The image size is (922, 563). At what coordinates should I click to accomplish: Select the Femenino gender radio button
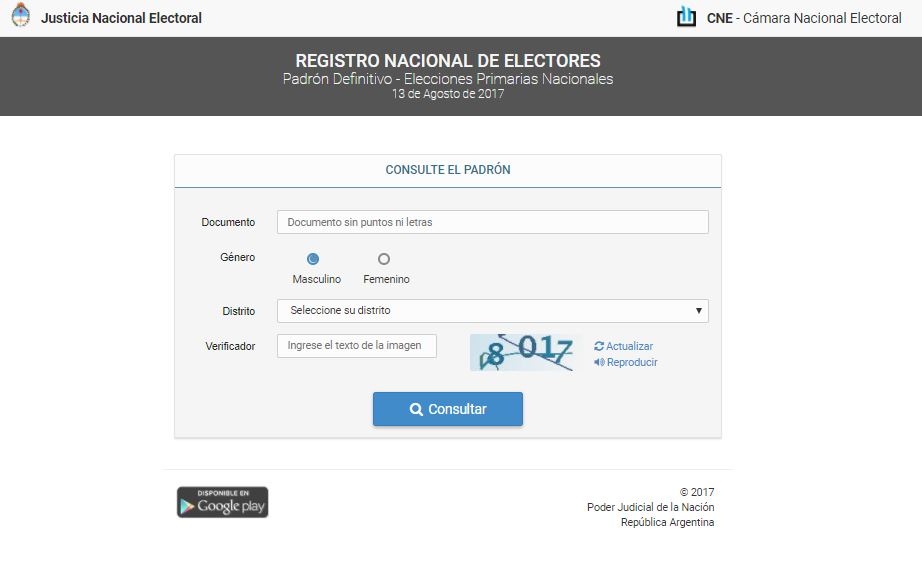[384, 259]
